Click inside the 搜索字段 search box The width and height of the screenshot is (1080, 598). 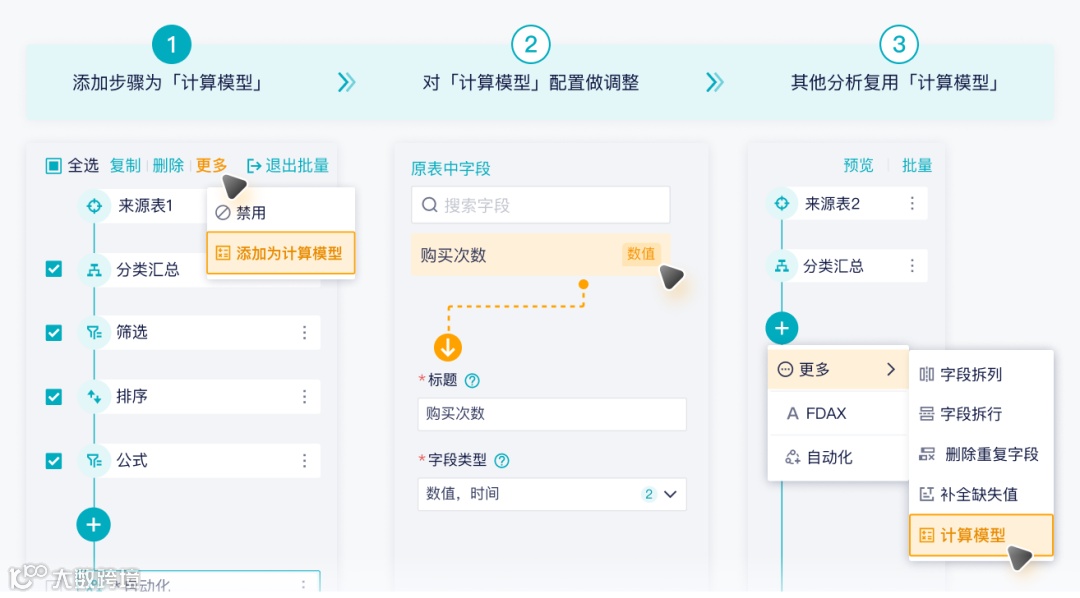coord(540,204)
